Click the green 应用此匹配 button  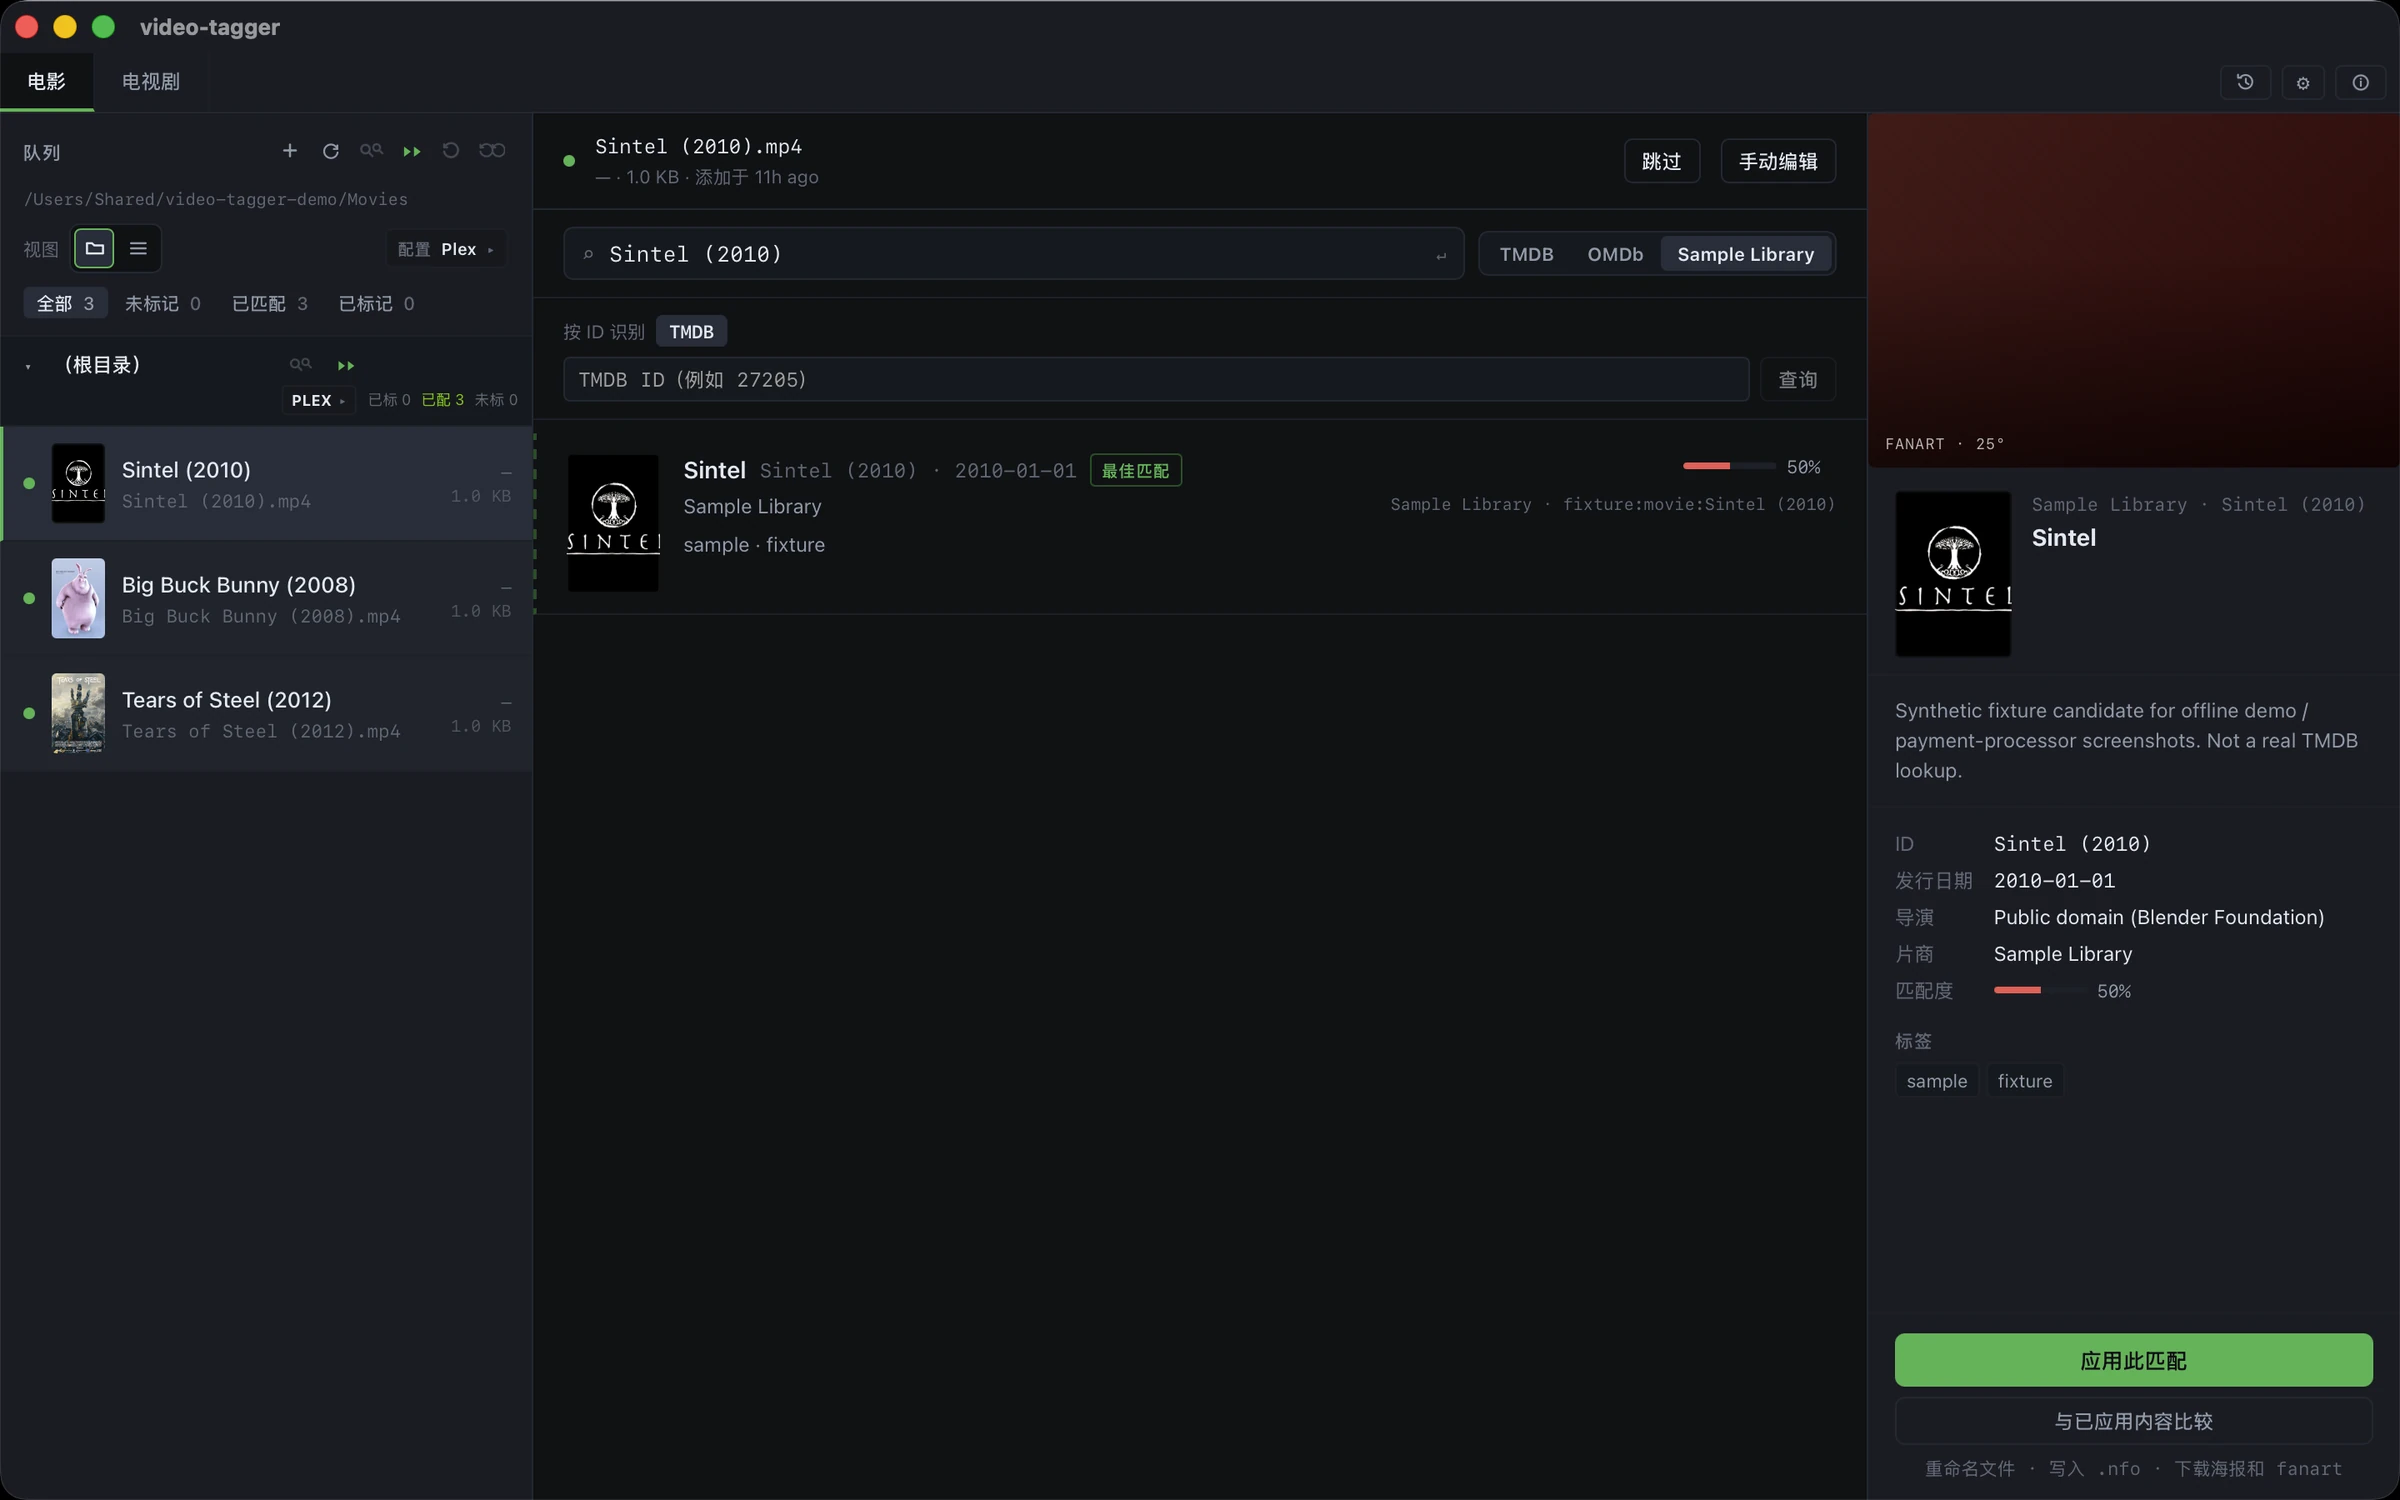pyautogui.click(x=2133, y=1360)
